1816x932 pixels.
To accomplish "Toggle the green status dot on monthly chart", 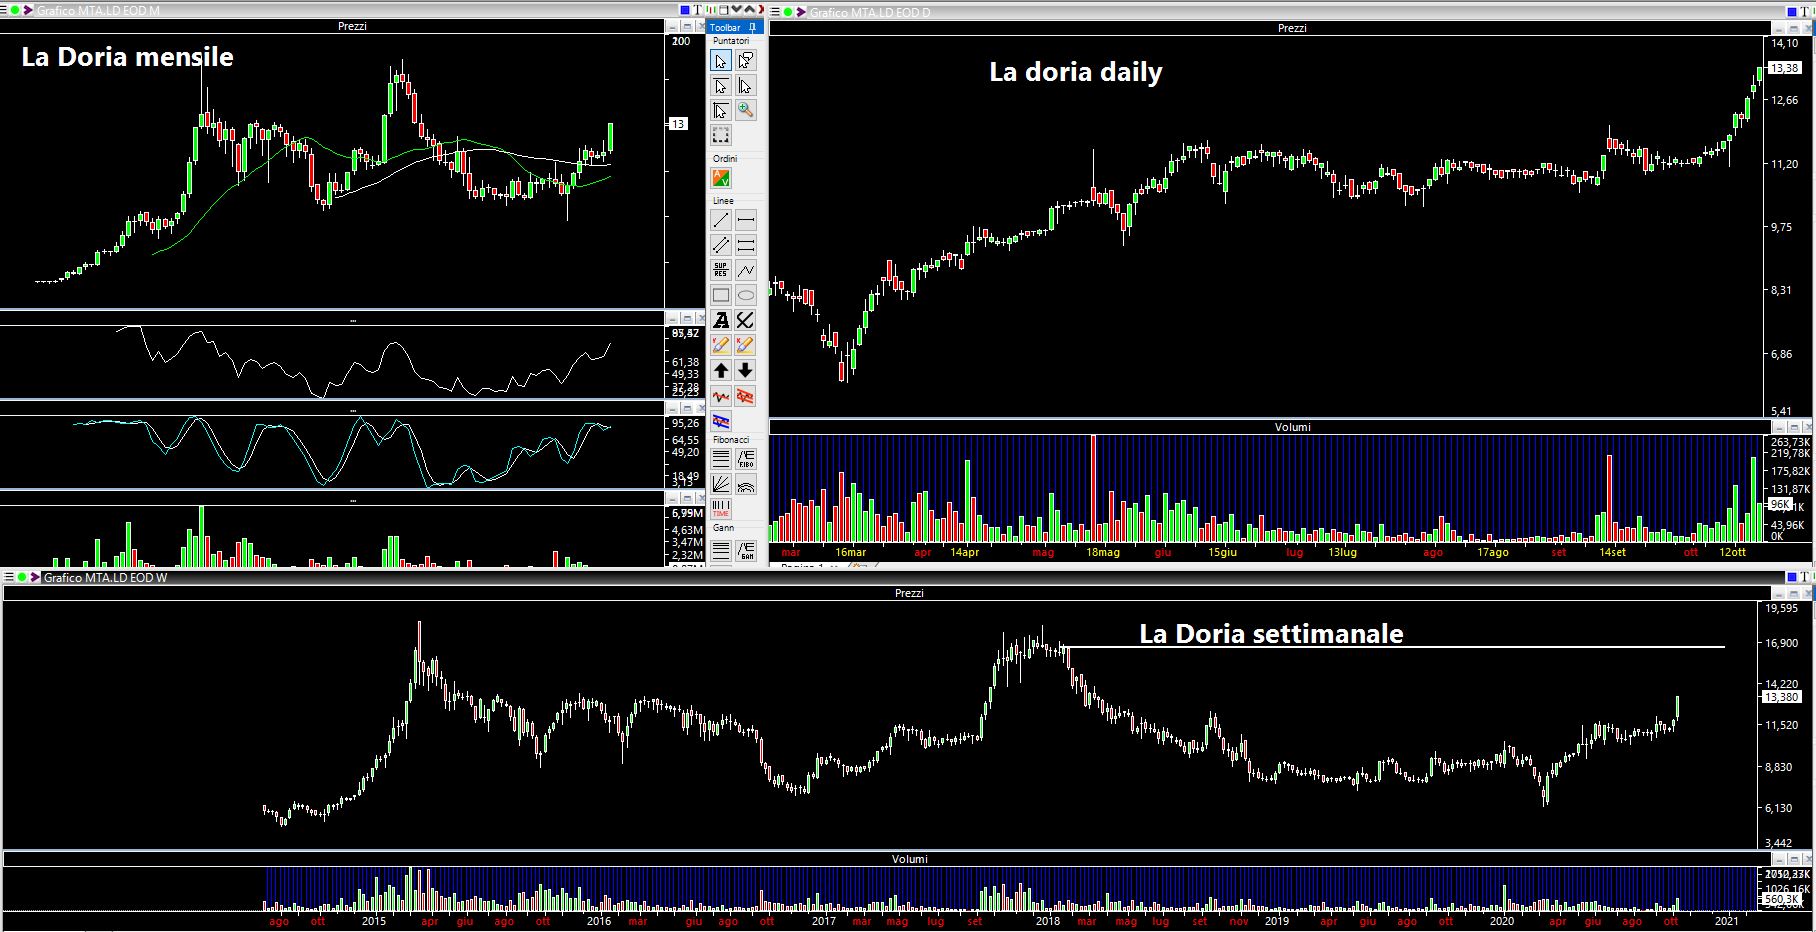I will click(x=15, y=11).
